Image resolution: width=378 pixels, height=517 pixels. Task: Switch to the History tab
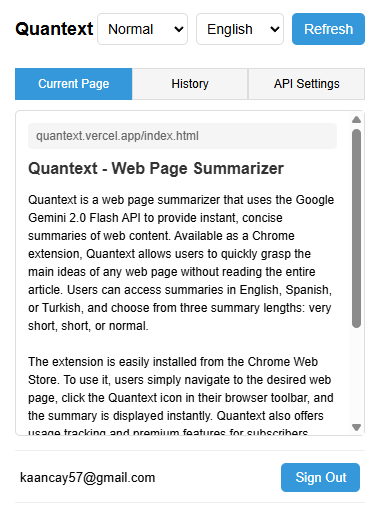(x=190, y=84)
